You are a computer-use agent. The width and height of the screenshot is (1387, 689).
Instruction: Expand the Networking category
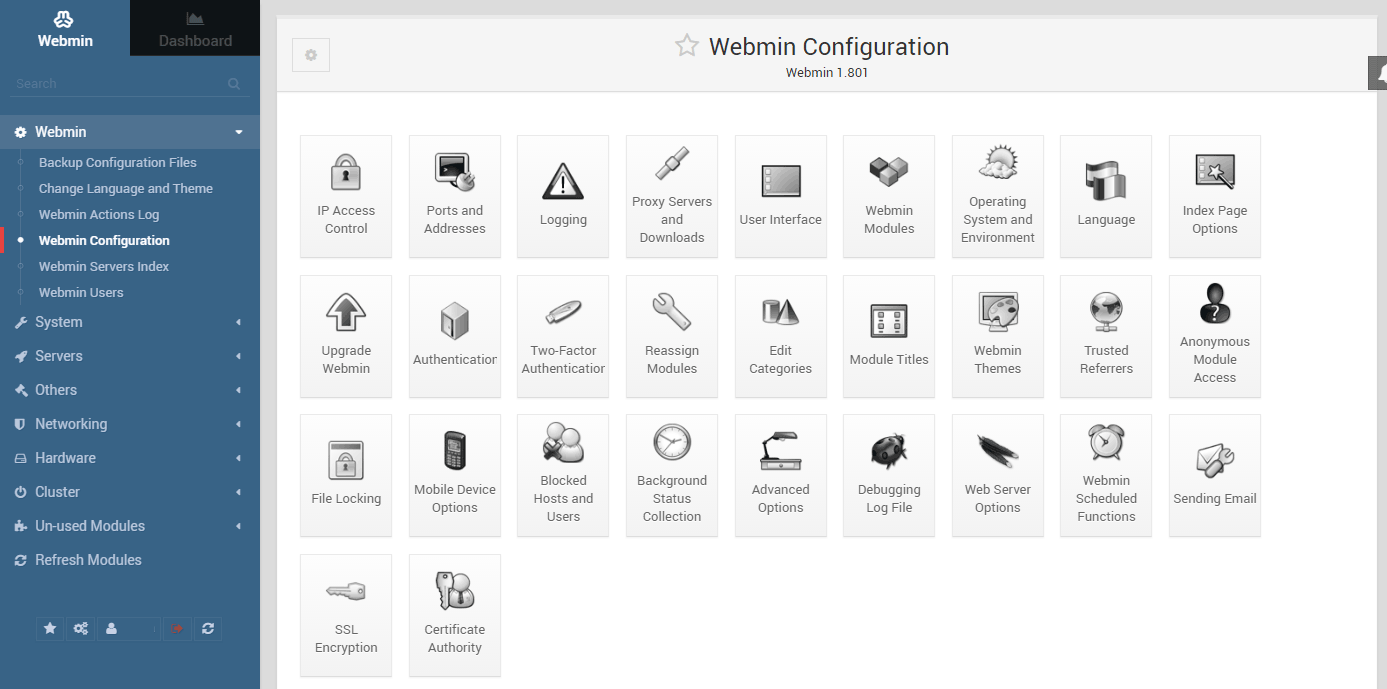tap(130, 424)
